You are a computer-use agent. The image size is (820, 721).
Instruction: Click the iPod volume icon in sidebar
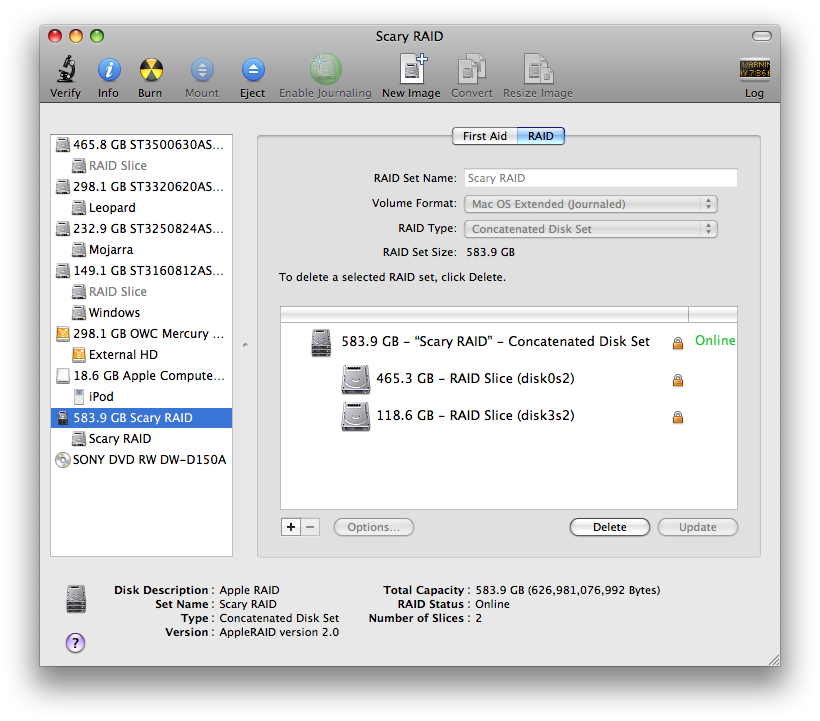pyautogui.click(x=78, y=397)
